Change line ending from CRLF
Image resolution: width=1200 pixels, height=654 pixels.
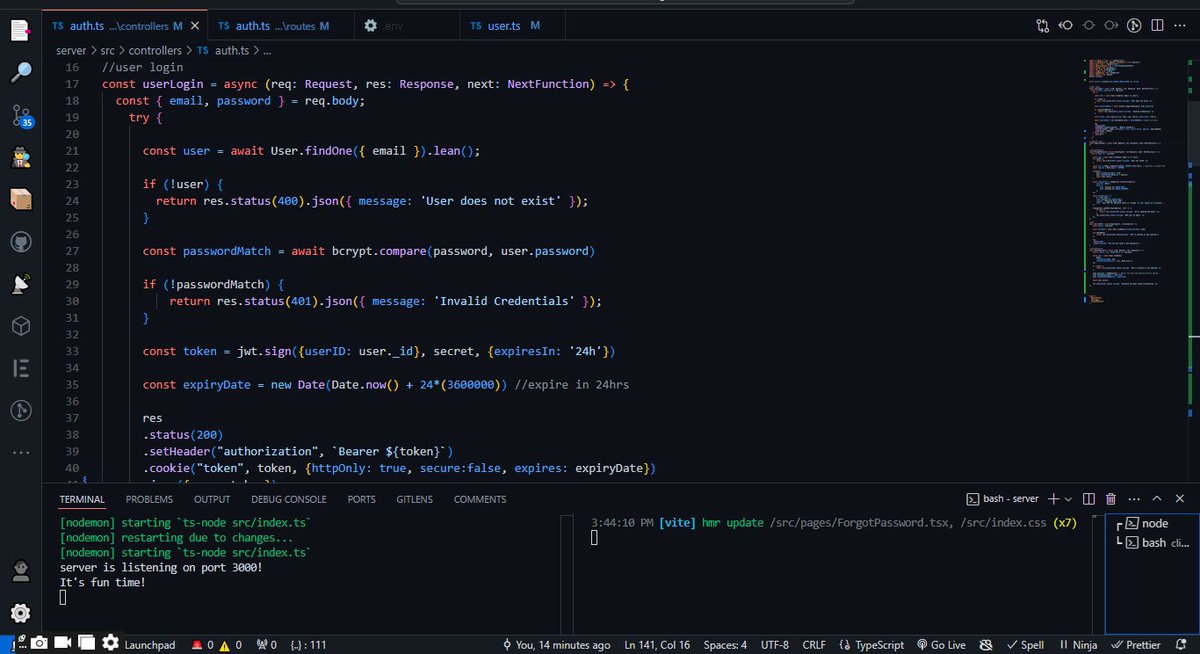pyautogui.click(x=814, y=645)
